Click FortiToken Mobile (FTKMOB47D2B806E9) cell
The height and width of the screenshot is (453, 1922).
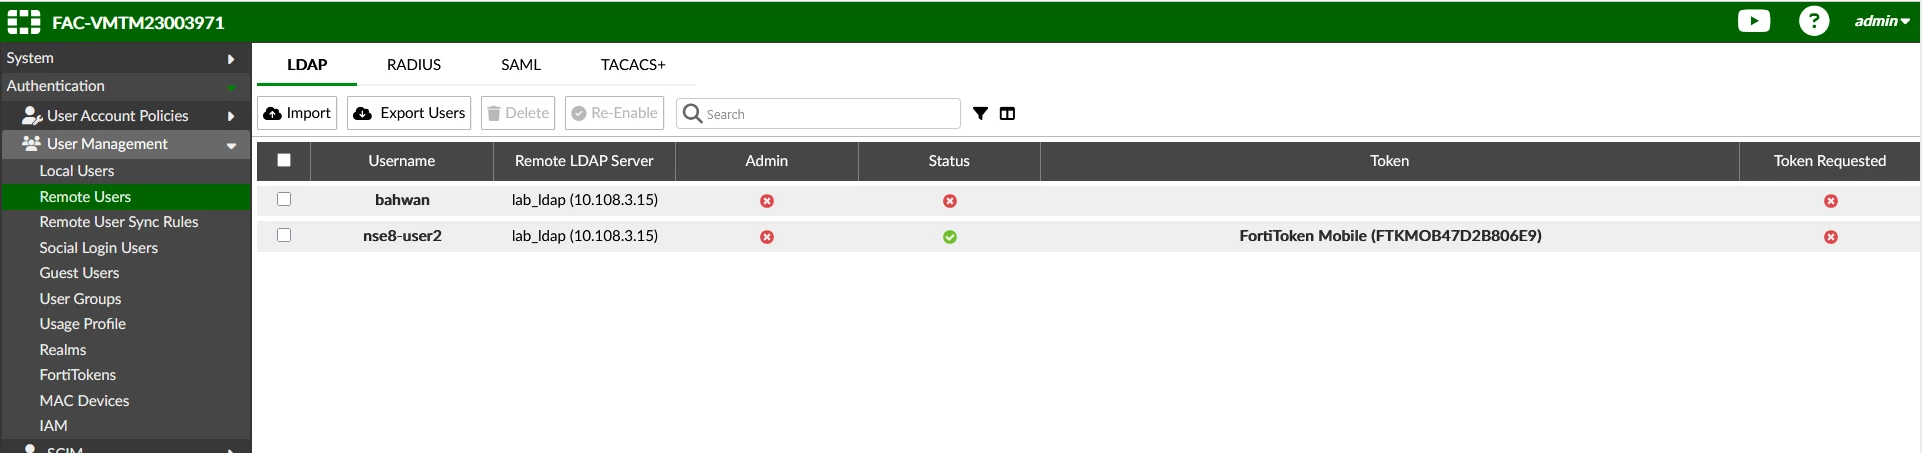click(x=1390, y=236)
